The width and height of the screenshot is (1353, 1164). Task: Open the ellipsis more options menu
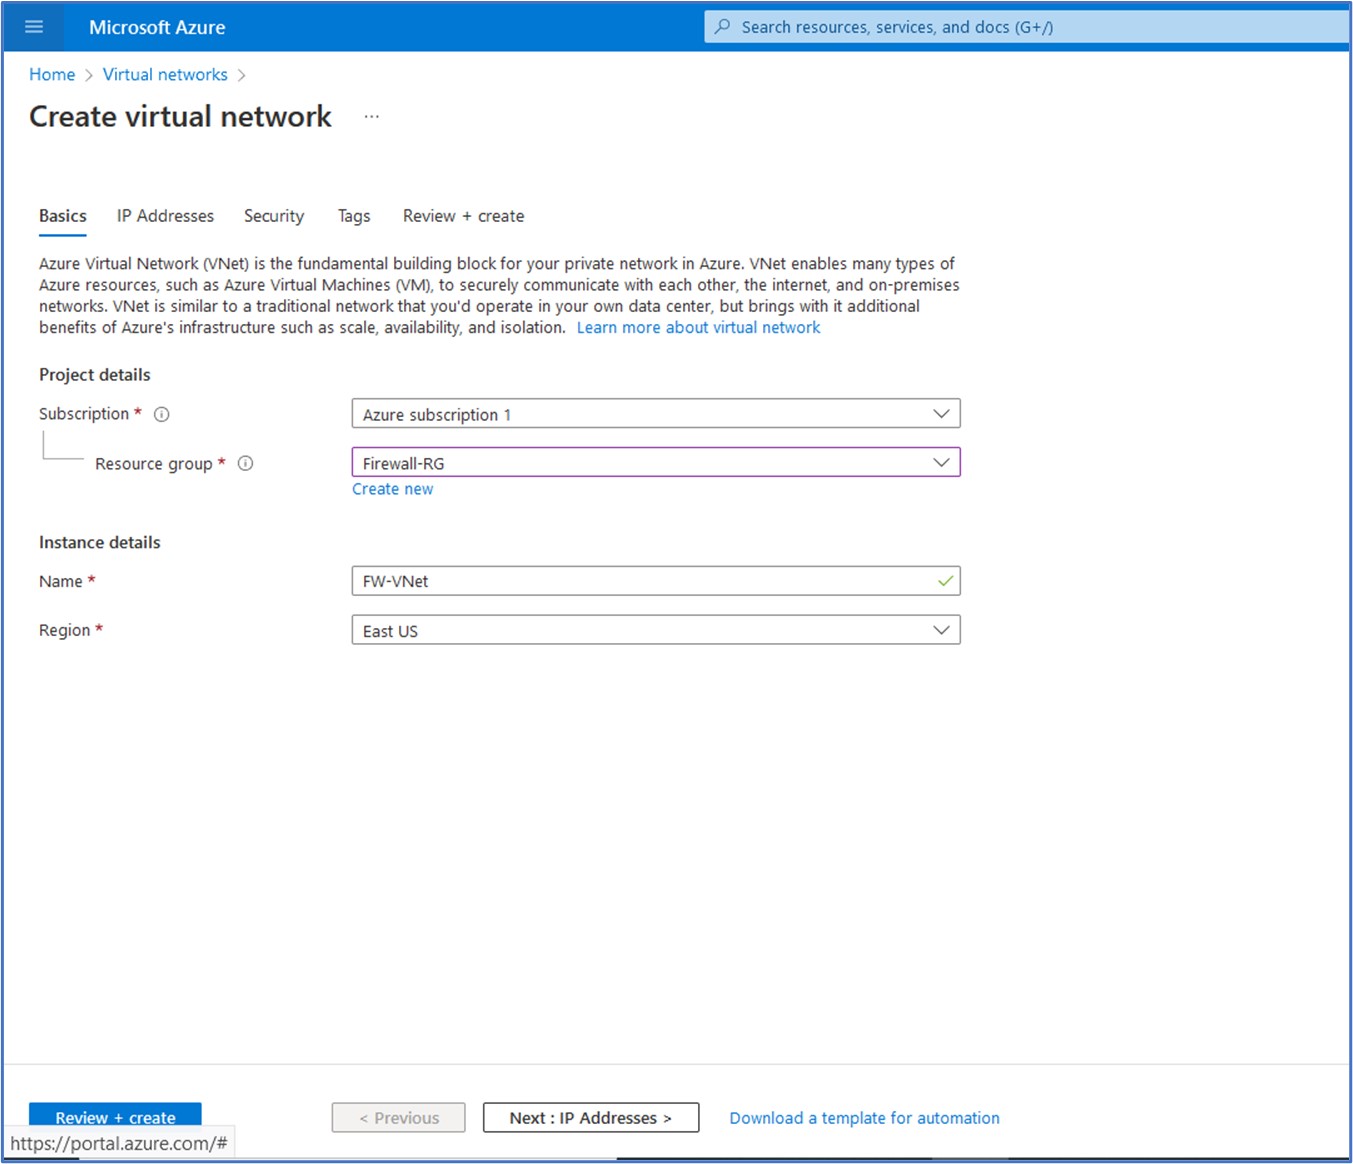point(372,117)
